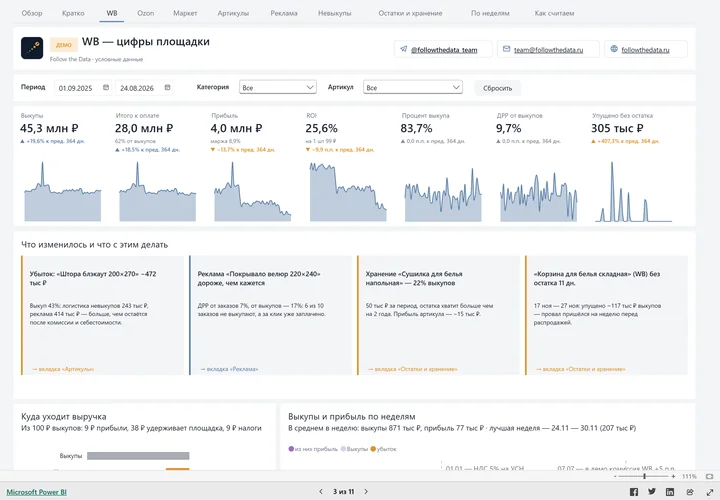Go to the По неделям tab
This screenshot has height=500, width=720.
pos(490,13)
